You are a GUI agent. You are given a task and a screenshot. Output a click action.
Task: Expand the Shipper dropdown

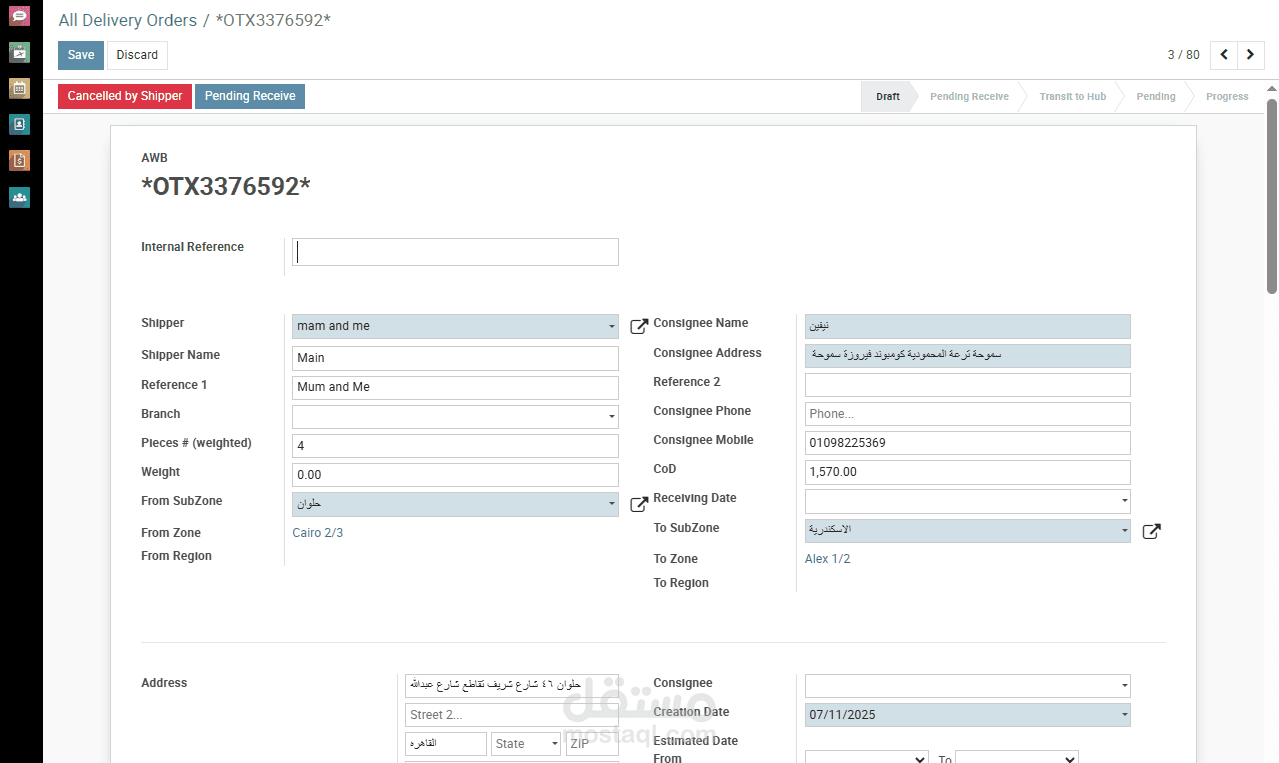point(611,327)
